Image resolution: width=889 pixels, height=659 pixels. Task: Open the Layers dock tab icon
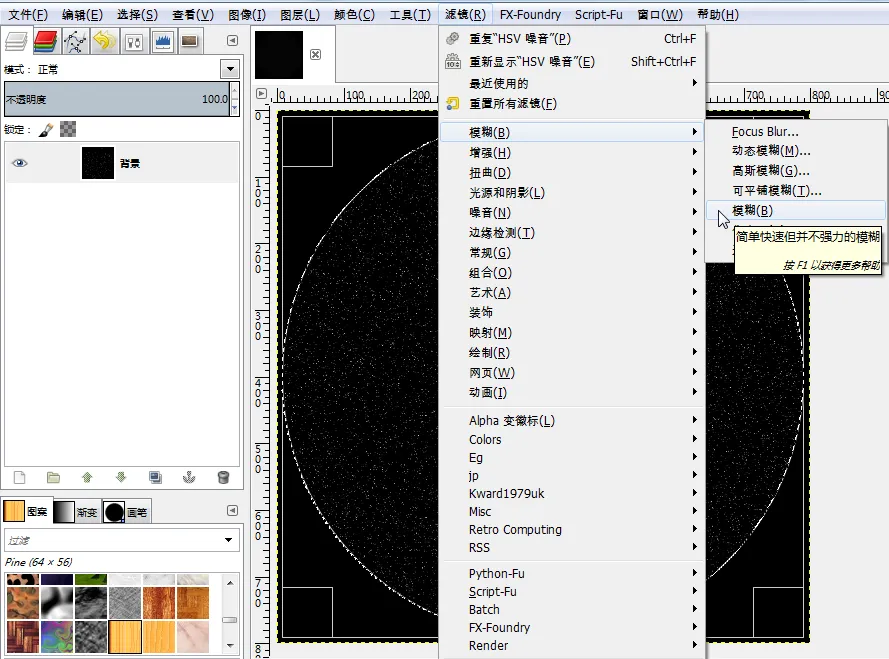pyautogui.click(x=16, y=41)
